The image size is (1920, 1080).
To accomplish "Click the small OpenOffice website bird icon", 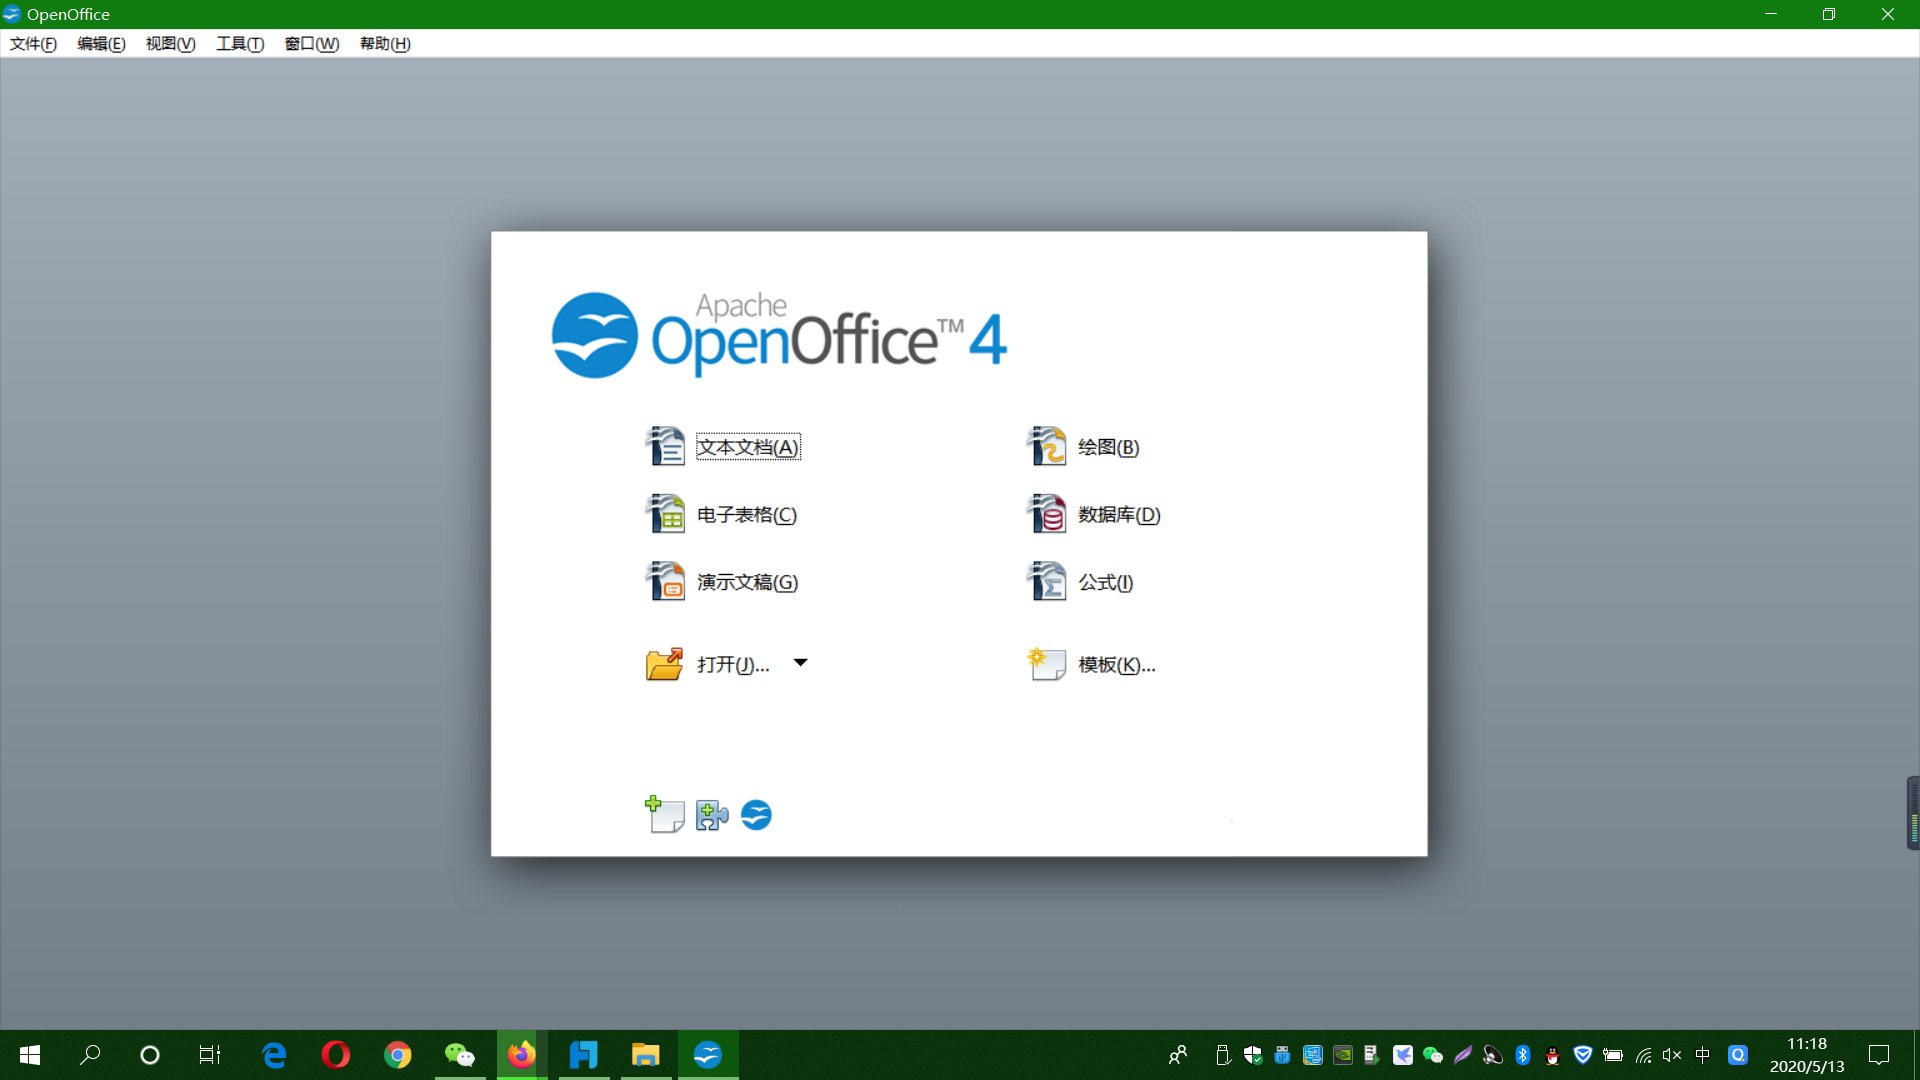I will pos(756,815).
